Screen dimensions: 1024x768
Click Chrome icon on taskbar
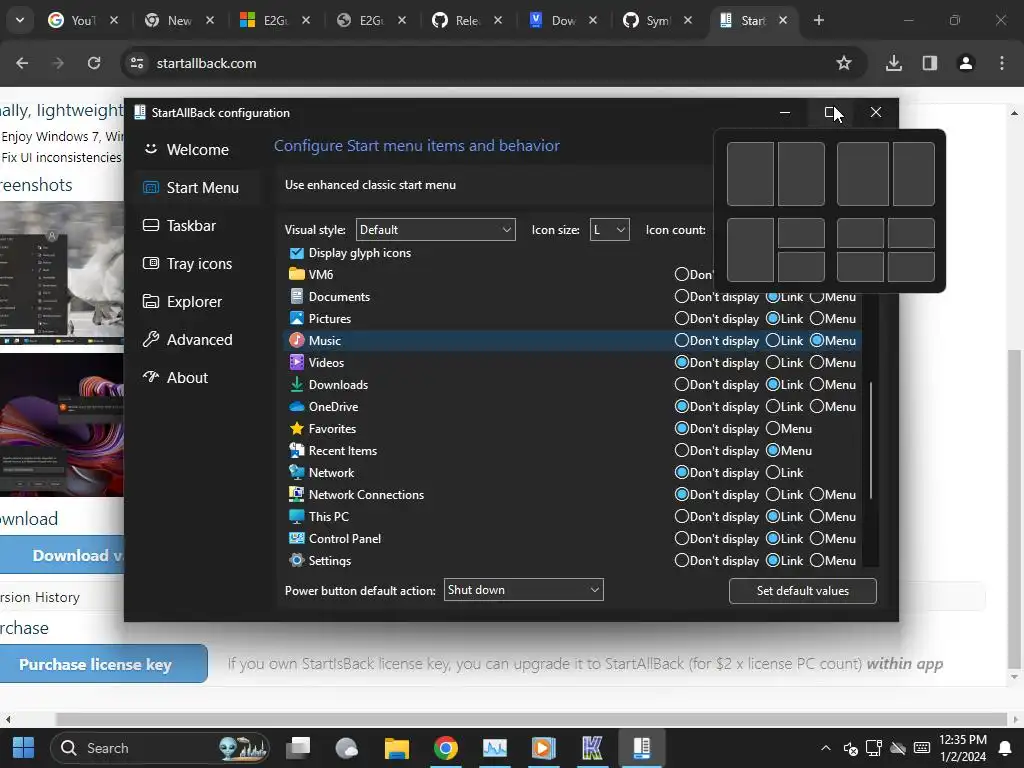(445, 748)
